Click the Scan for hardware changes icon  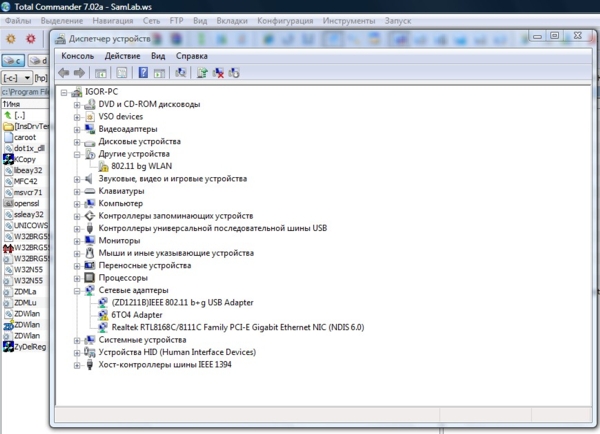[x=180, y=72]
